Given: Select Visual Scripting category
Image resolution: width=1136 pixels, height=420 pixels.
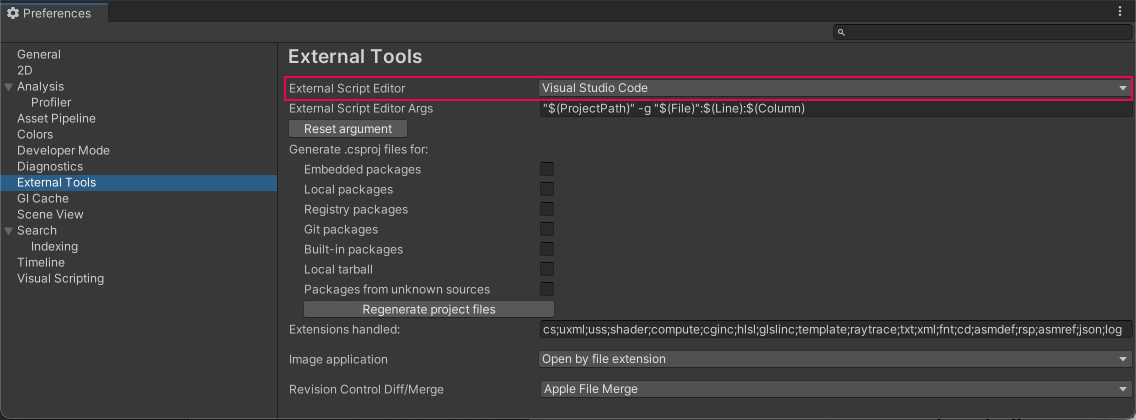Looking at the screenshot, I should (x=60, y=279).
